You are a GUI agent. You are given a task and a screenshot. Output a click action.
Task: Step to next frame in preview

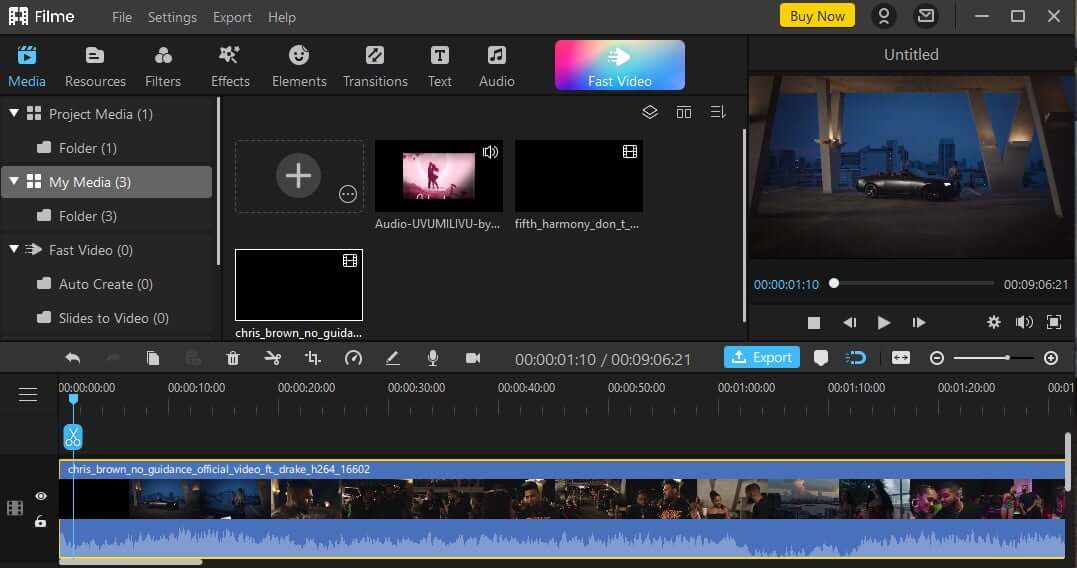918,322
